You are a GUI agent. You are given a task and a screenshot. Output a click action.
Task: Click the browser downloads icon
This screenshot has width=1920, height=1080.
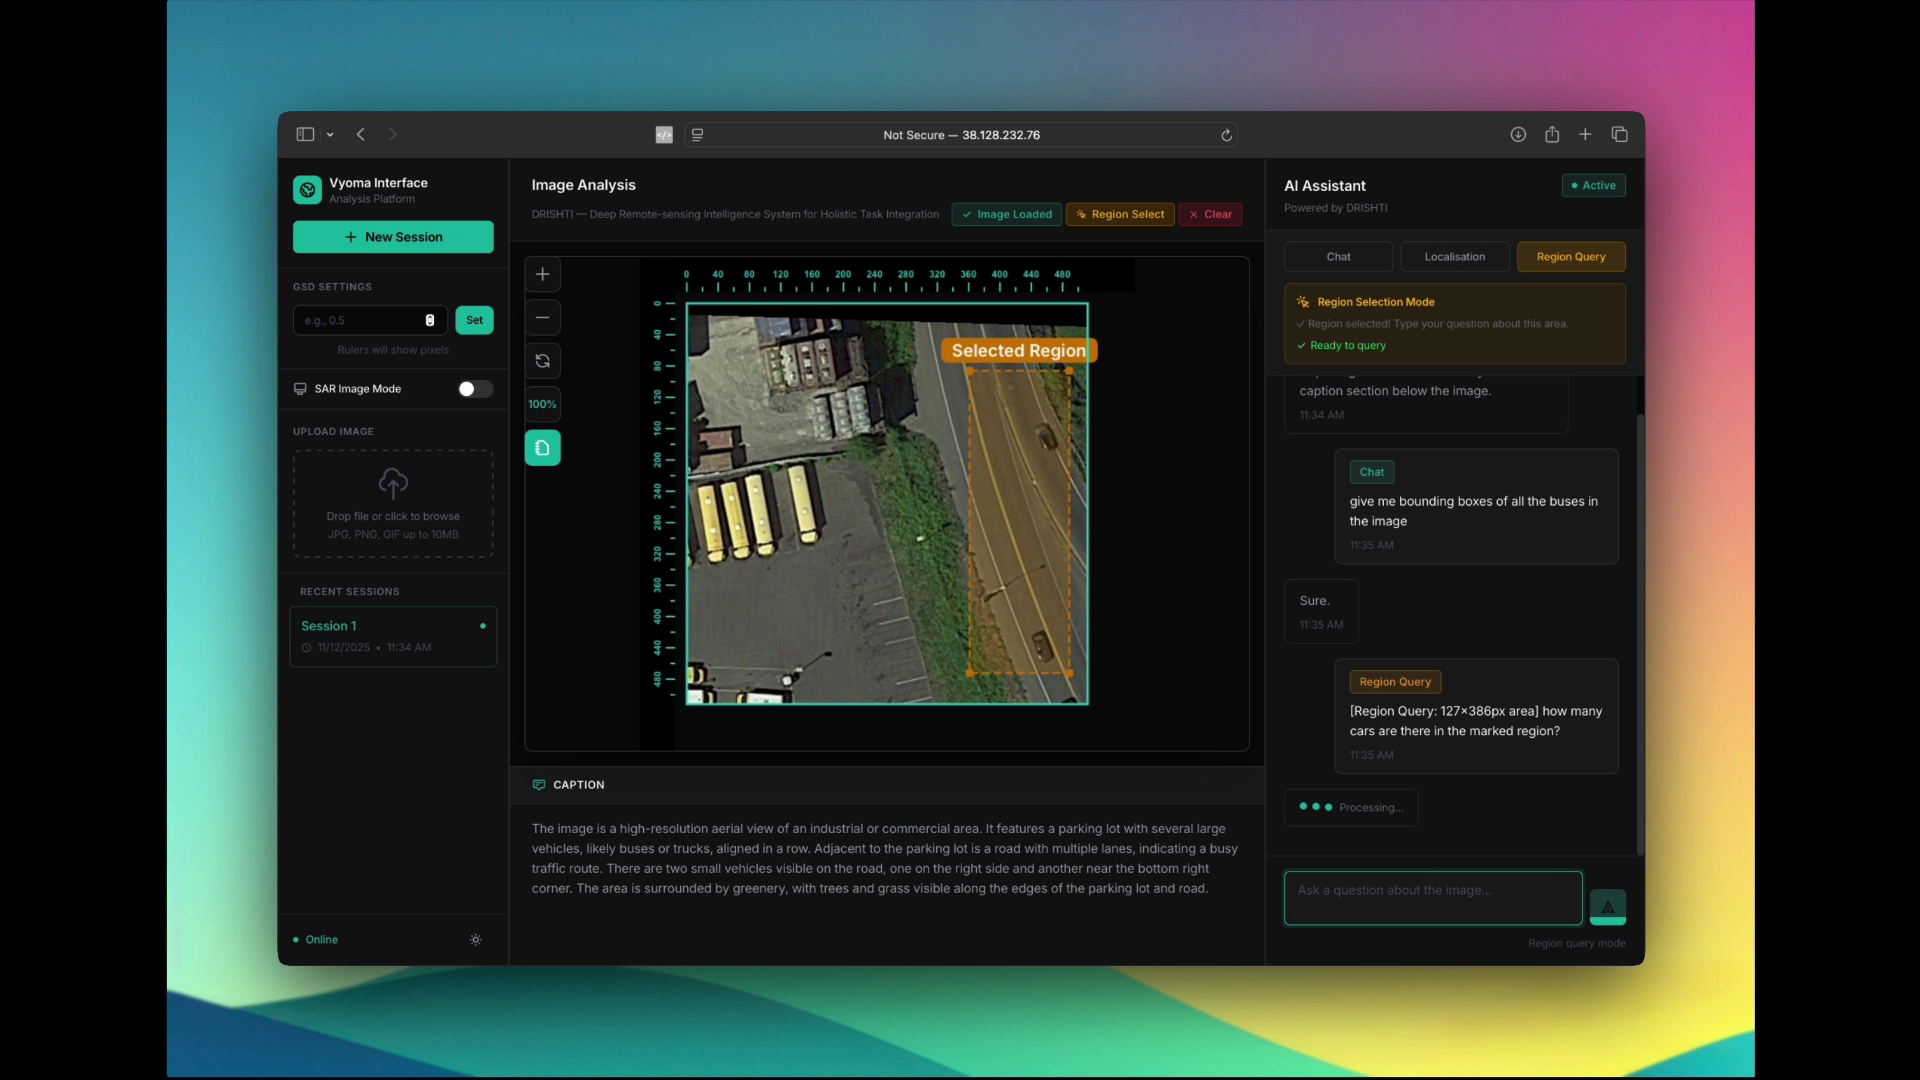coord(1518,135)
